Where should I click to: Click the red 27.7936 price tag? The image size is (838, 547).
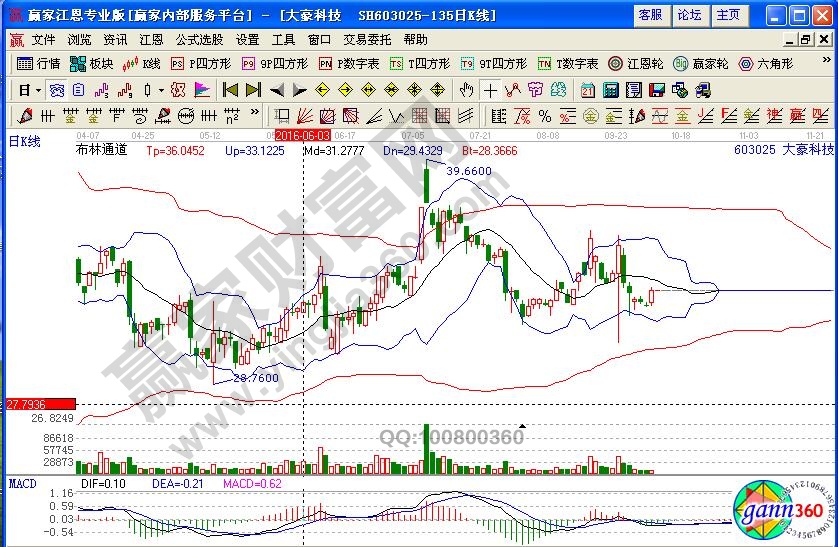[41, 404]
